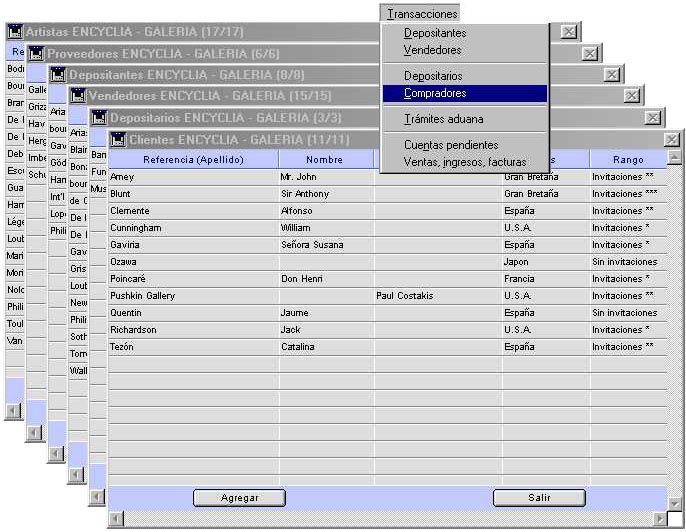686x532 pixels.
Task: Close the Clientes window
Action: 672,140
